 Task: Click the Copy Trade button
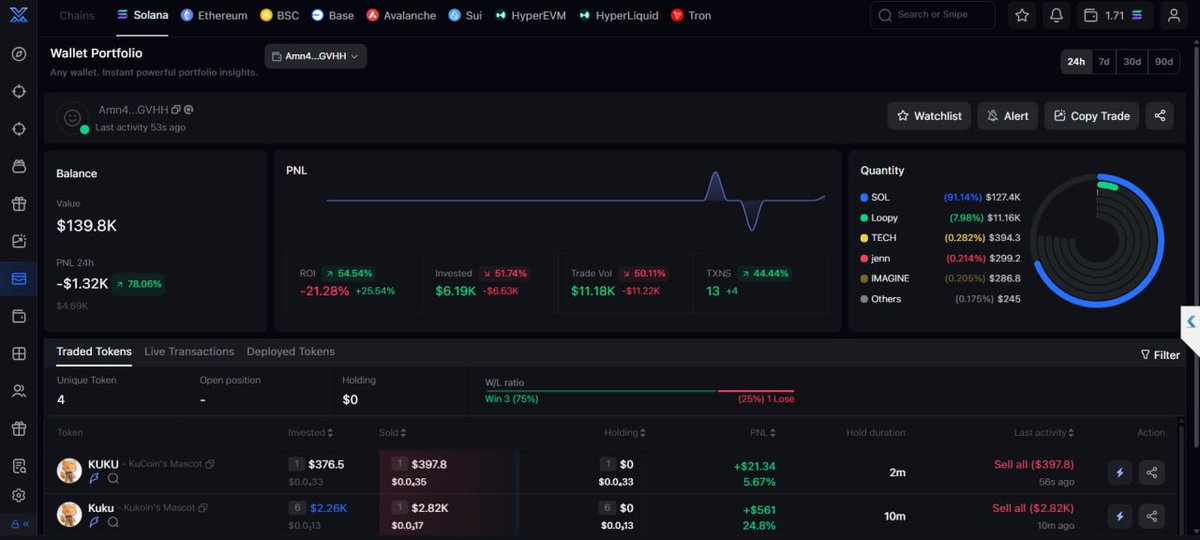pyautogui.click(x=1091, y=116)
